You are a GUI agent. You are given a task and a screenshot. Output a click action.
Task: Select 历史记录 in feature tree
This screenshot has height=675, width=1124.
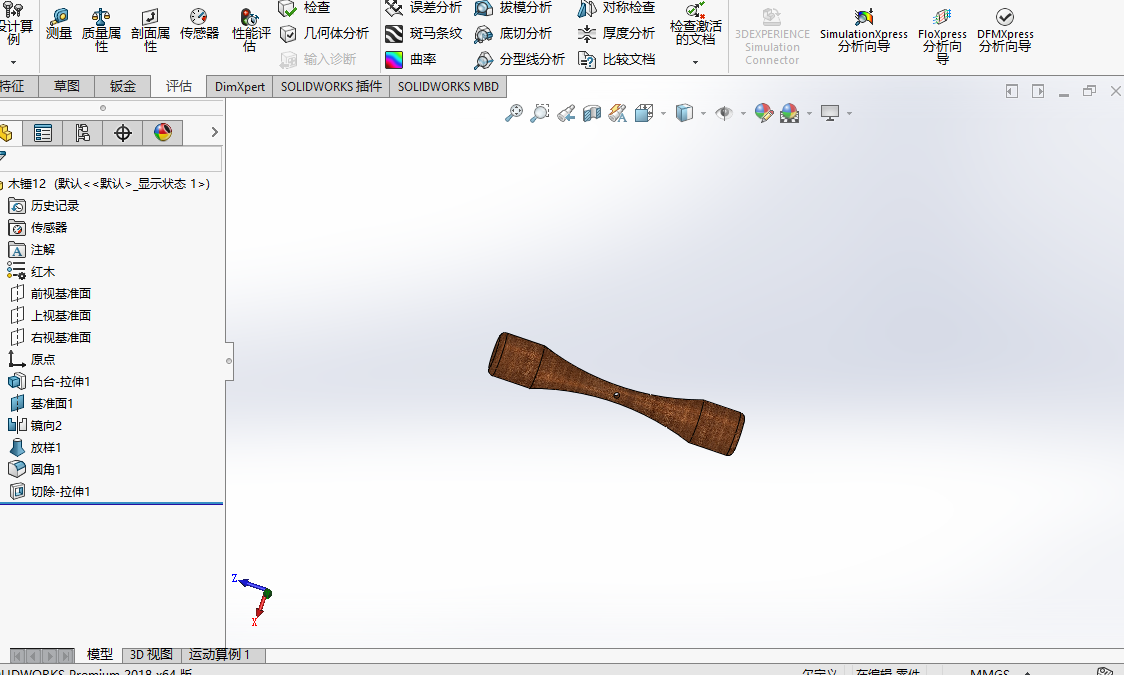coord(44,206)
